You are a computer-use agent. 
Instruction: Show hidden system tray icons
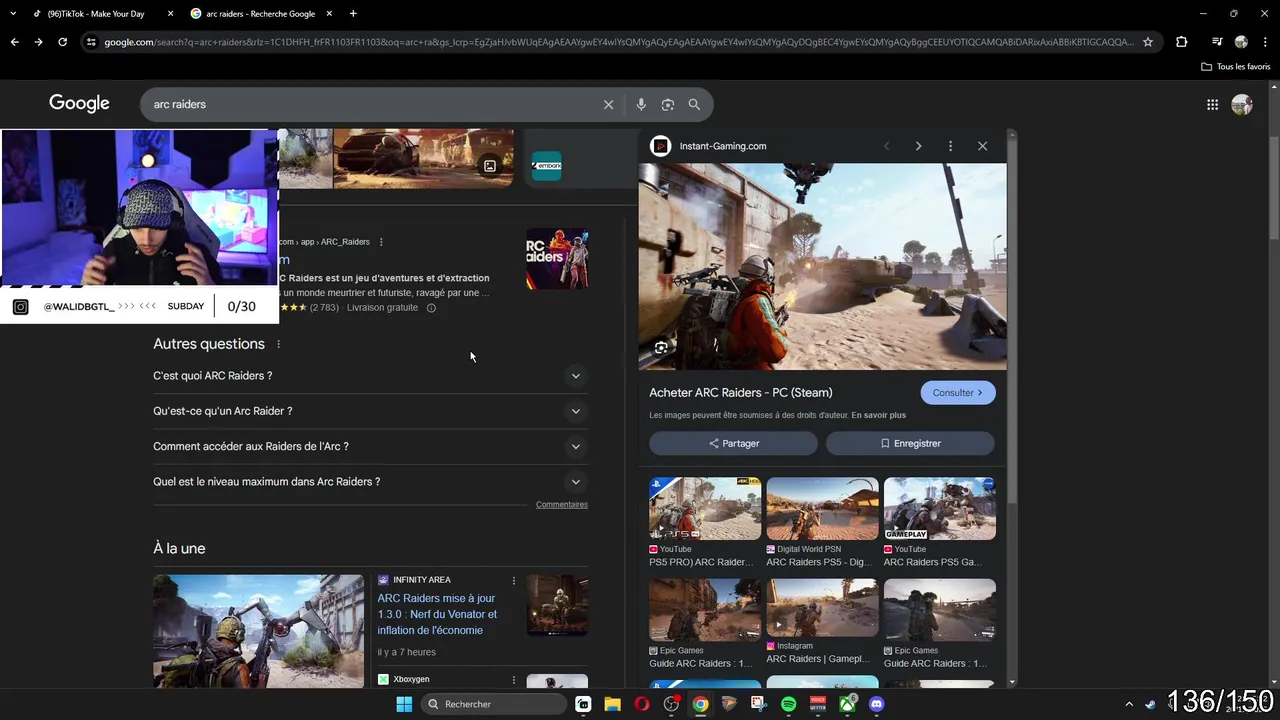[x=1129, y=704]
